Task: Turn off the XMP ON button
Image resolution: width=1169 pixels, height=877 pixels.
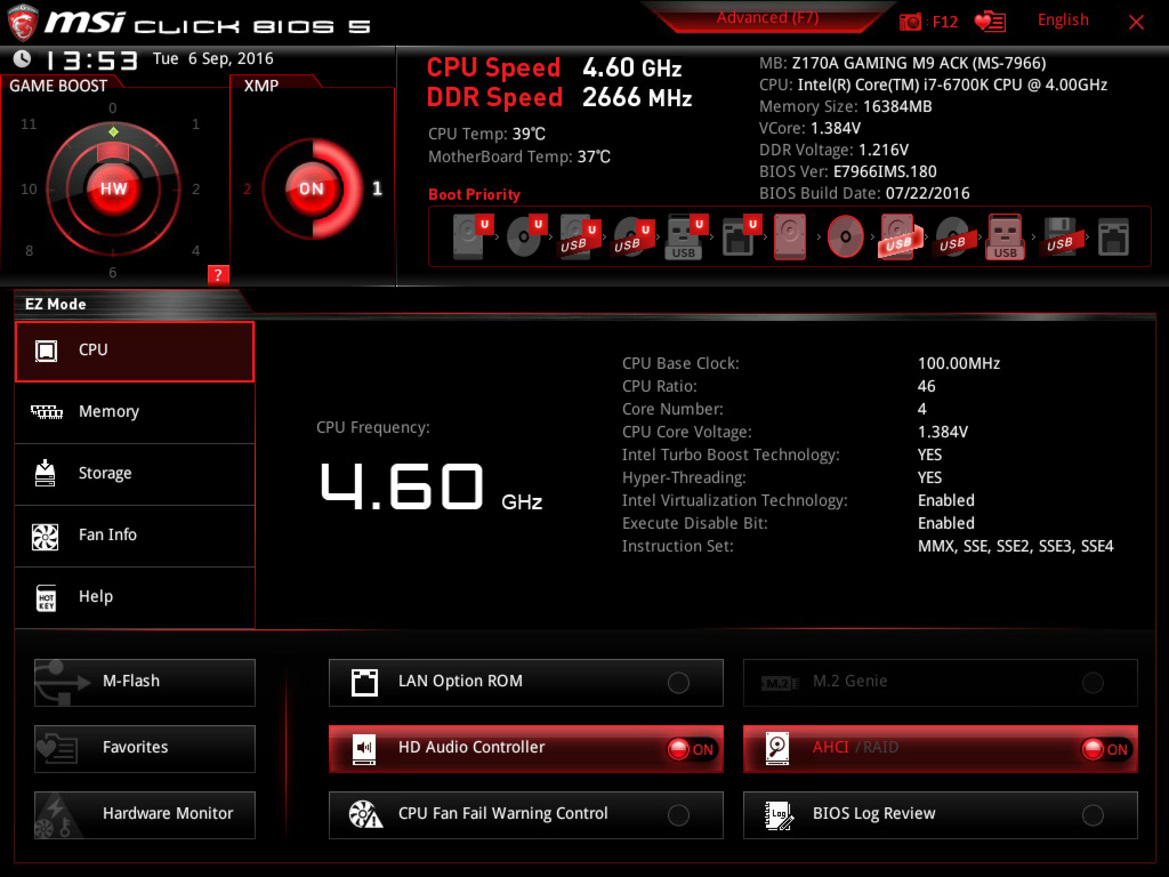Action: (312, 189)
